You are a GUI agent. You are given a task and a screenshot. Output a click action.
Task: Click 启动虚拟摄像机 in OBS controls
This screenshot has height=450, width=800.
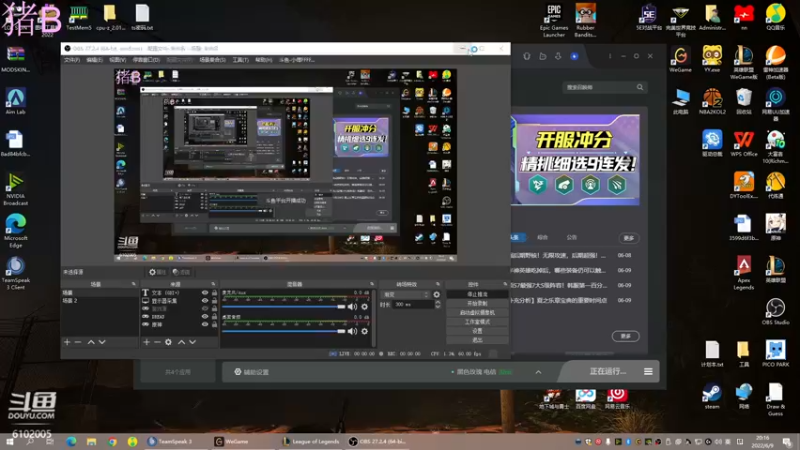[x=477, y=313]
